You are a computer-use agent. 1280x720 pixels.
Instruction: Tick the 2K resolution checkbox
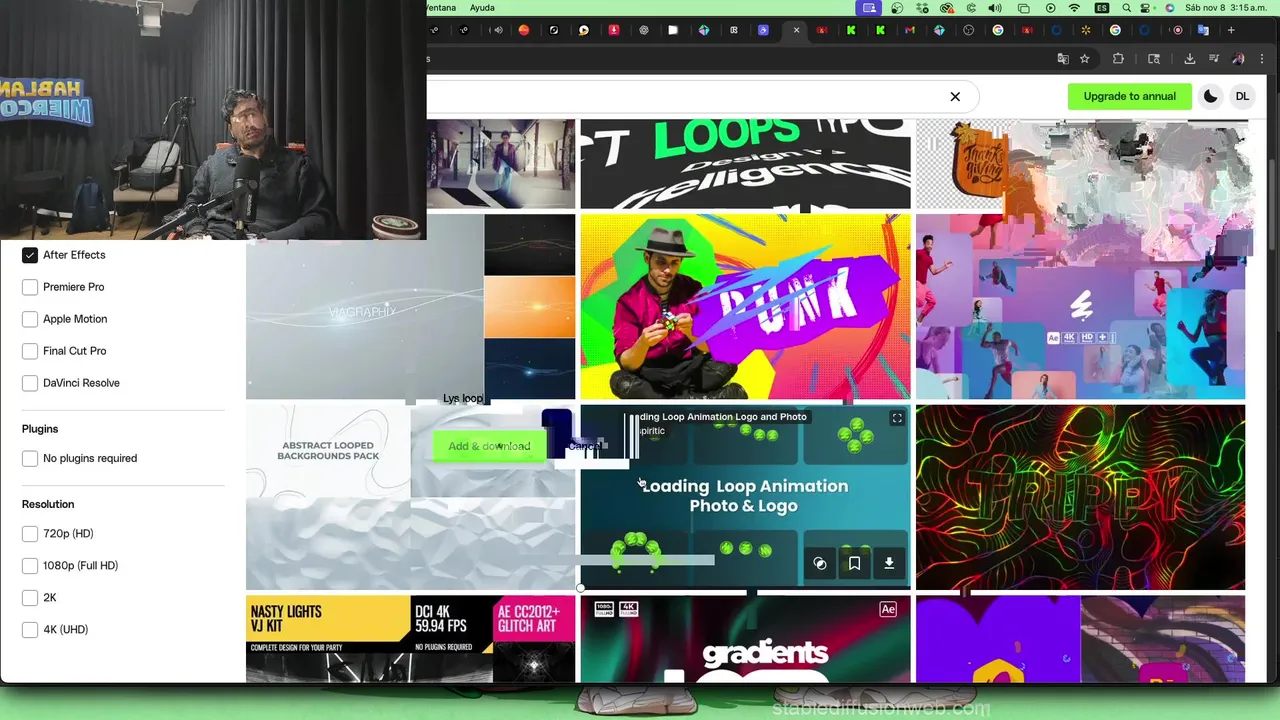pos(30,598)
